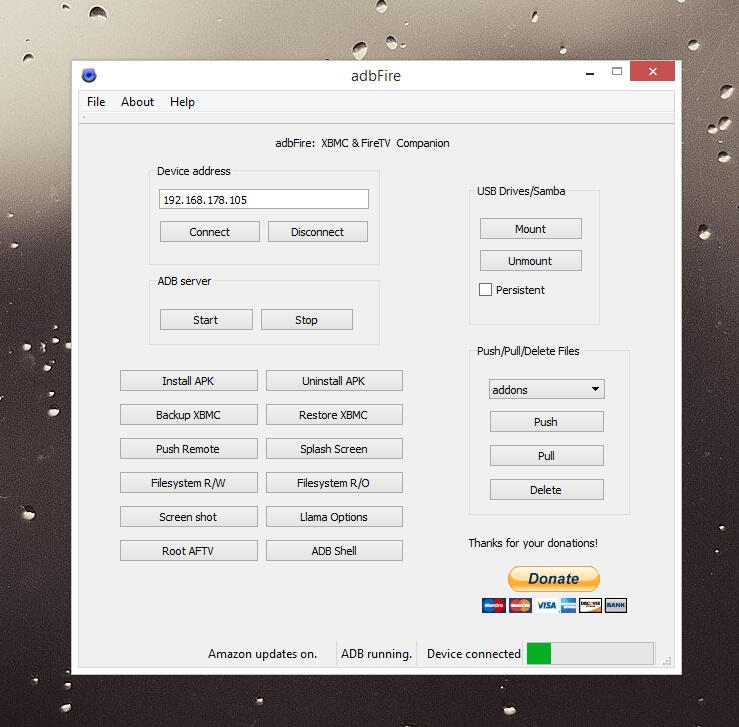Minimize the adbFire window
Viewport: 739px width, 727px height.
click(x=590, y=73)
